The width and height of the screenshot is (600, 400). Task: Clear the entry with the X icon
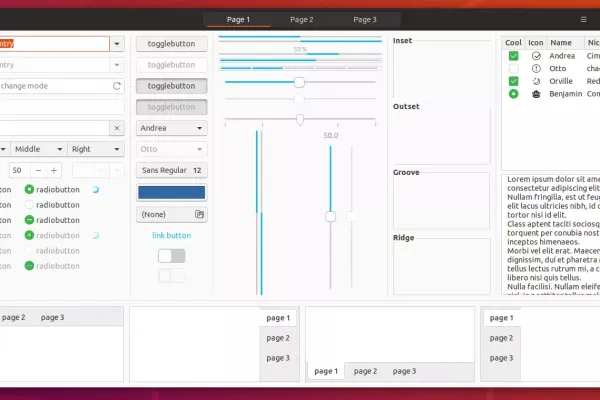tap(117, 128)
